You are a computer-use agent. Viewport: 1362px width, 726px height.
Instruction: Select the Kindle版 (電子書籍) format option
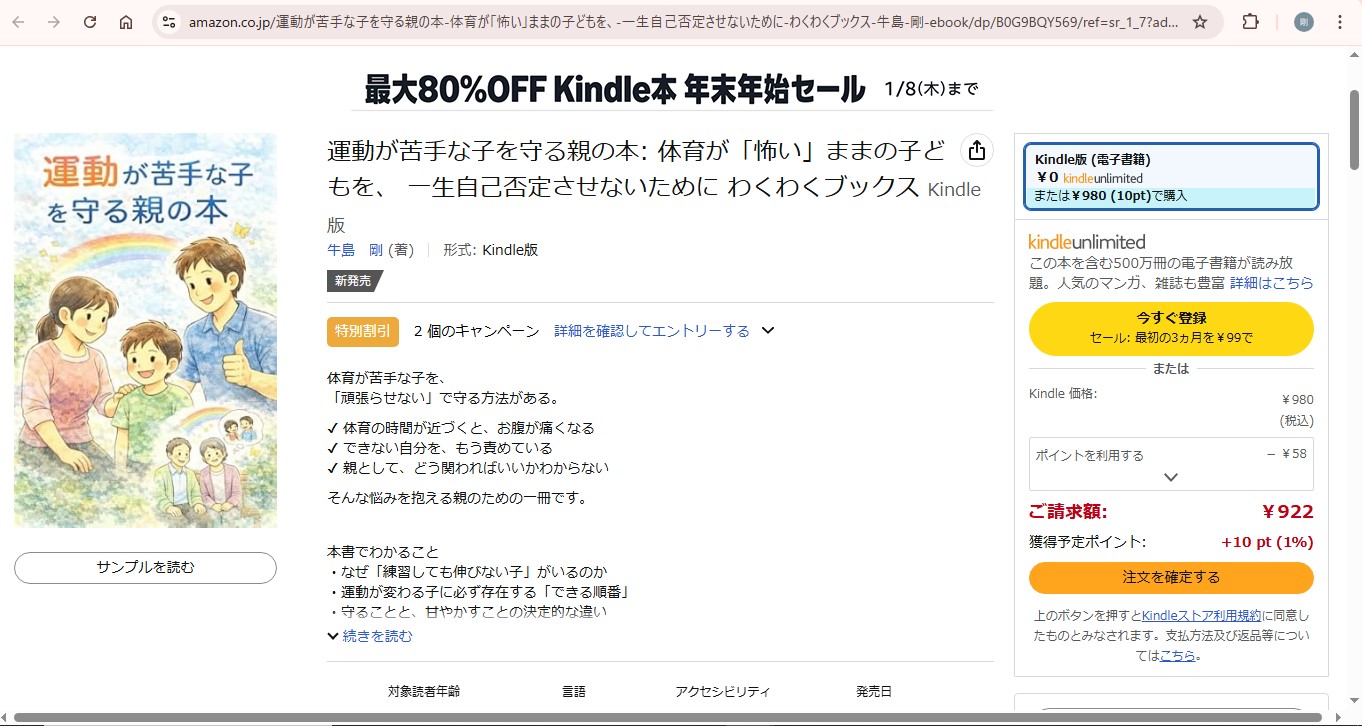coord(1171,177)
